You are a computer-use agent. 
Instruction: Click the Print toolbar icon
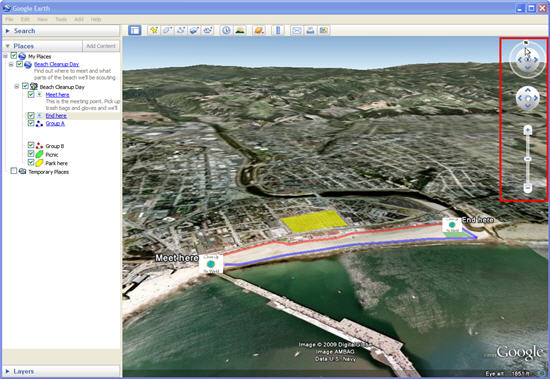310,31
